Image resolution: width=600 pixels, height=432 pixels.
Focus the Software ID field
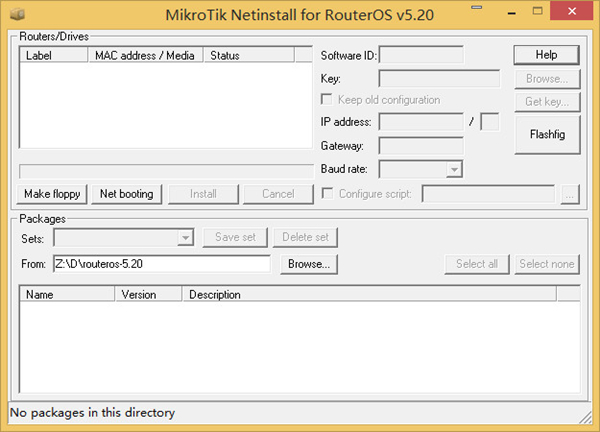[421, 55]
